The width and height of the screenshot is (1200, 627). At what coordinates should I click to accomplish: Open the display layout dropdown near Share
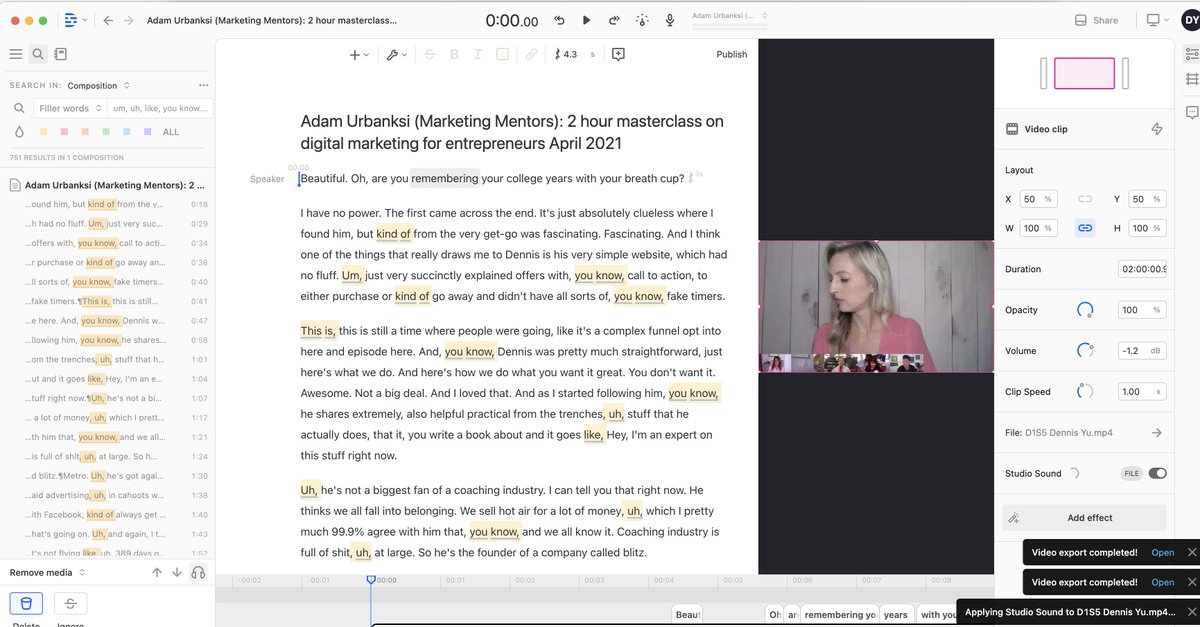[1158, 20]
